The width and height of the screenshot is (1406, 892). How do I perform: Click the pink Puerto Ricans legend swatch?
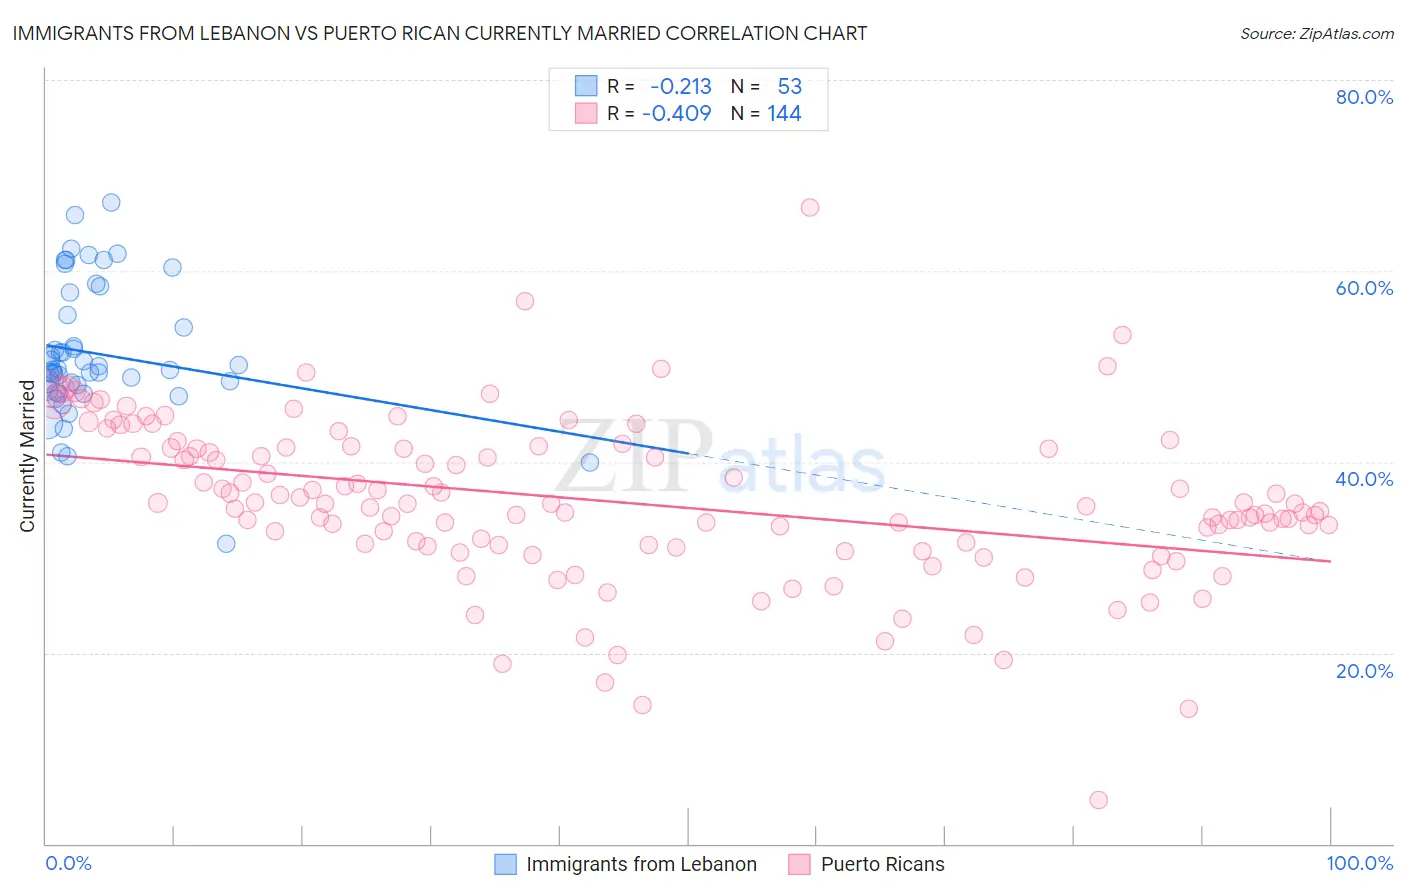pyautogui.click(x=799, y=864)
